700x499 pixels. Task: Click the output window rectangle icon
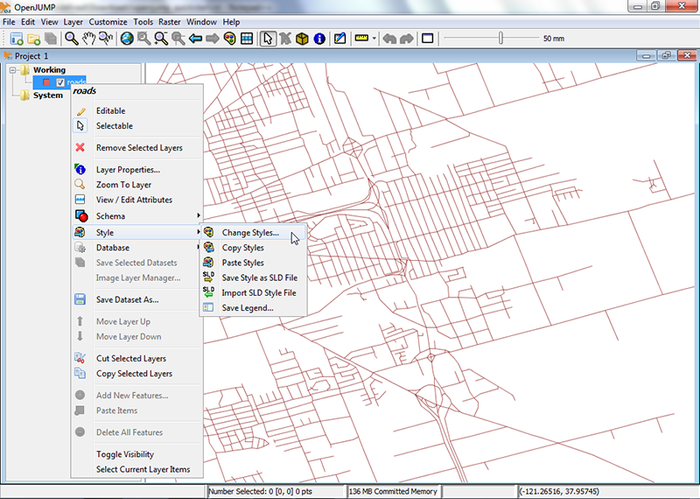coord(427,38)
